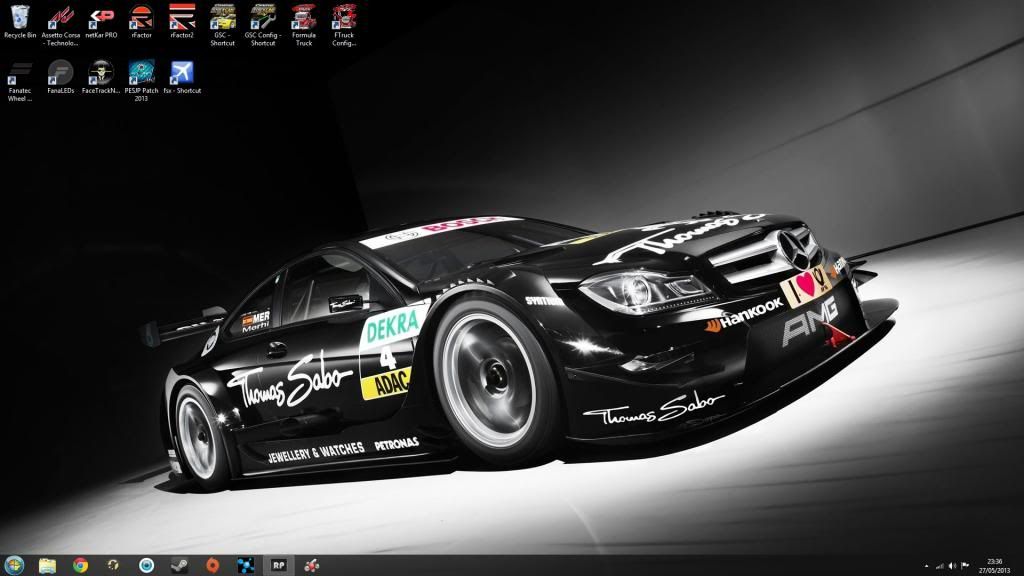Viewport: 1024px width, 576px height.
Task: Open network signal status in tray
Action: click(x=940, y=566)
